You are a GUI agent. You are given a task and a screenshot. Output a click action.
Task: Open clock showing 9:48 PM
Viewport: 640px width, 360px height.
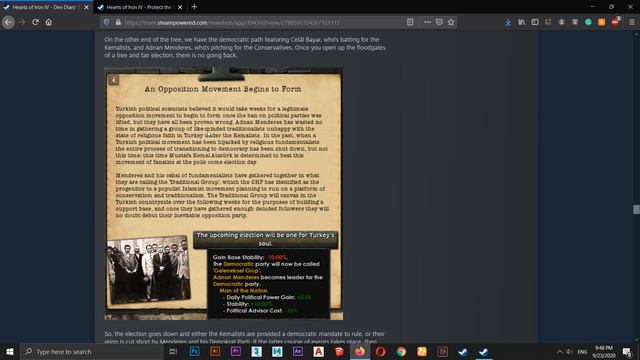point(604,351)
